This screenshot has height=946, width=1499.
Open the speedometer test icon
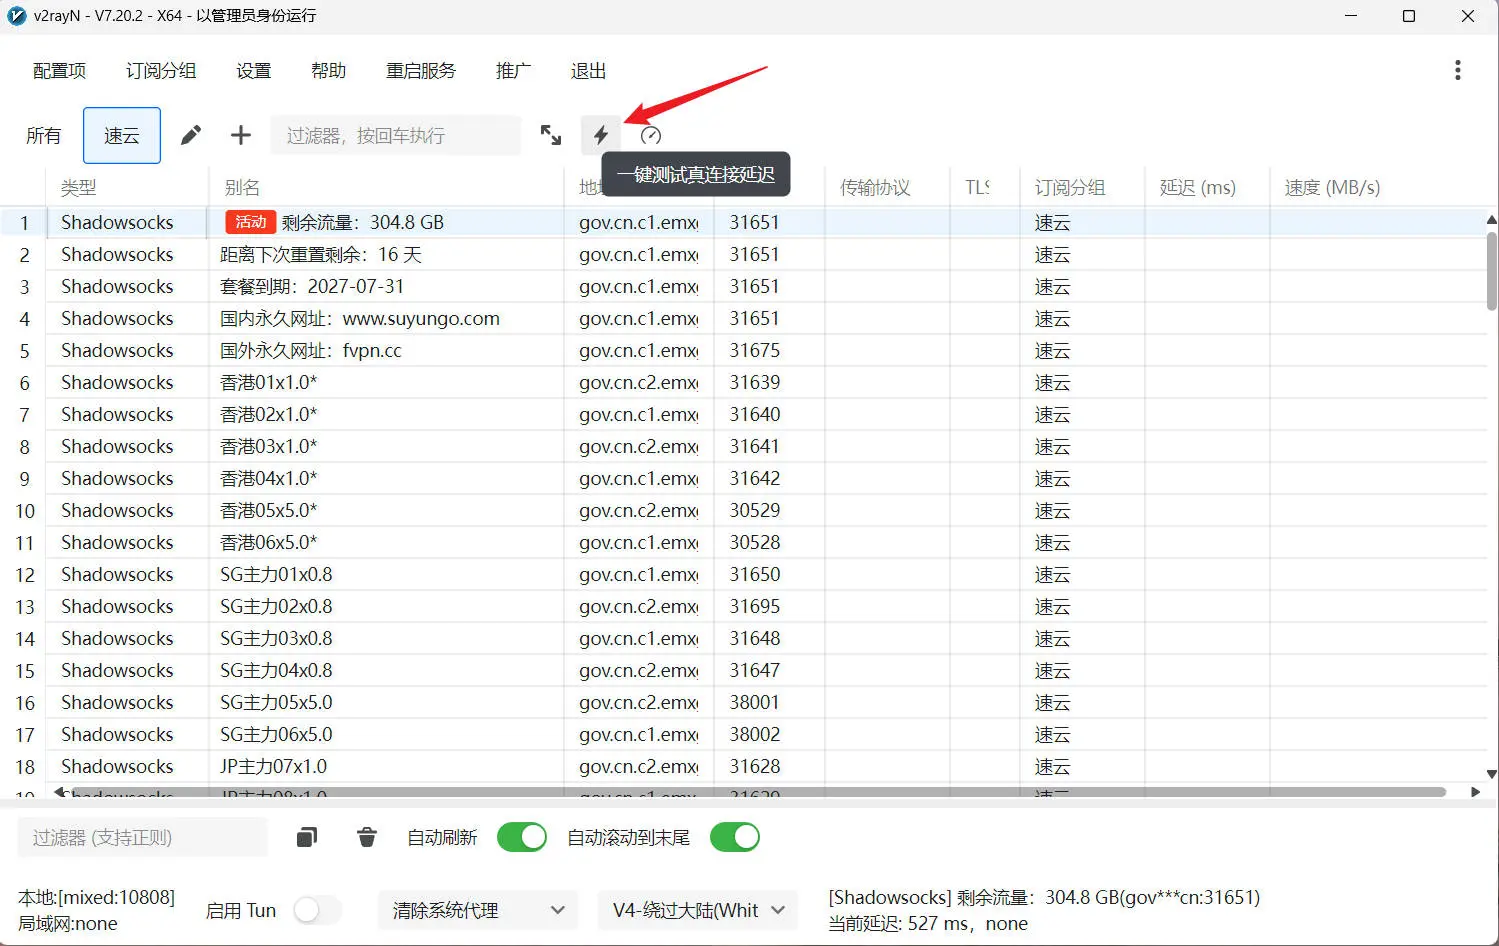coord(651,135)
